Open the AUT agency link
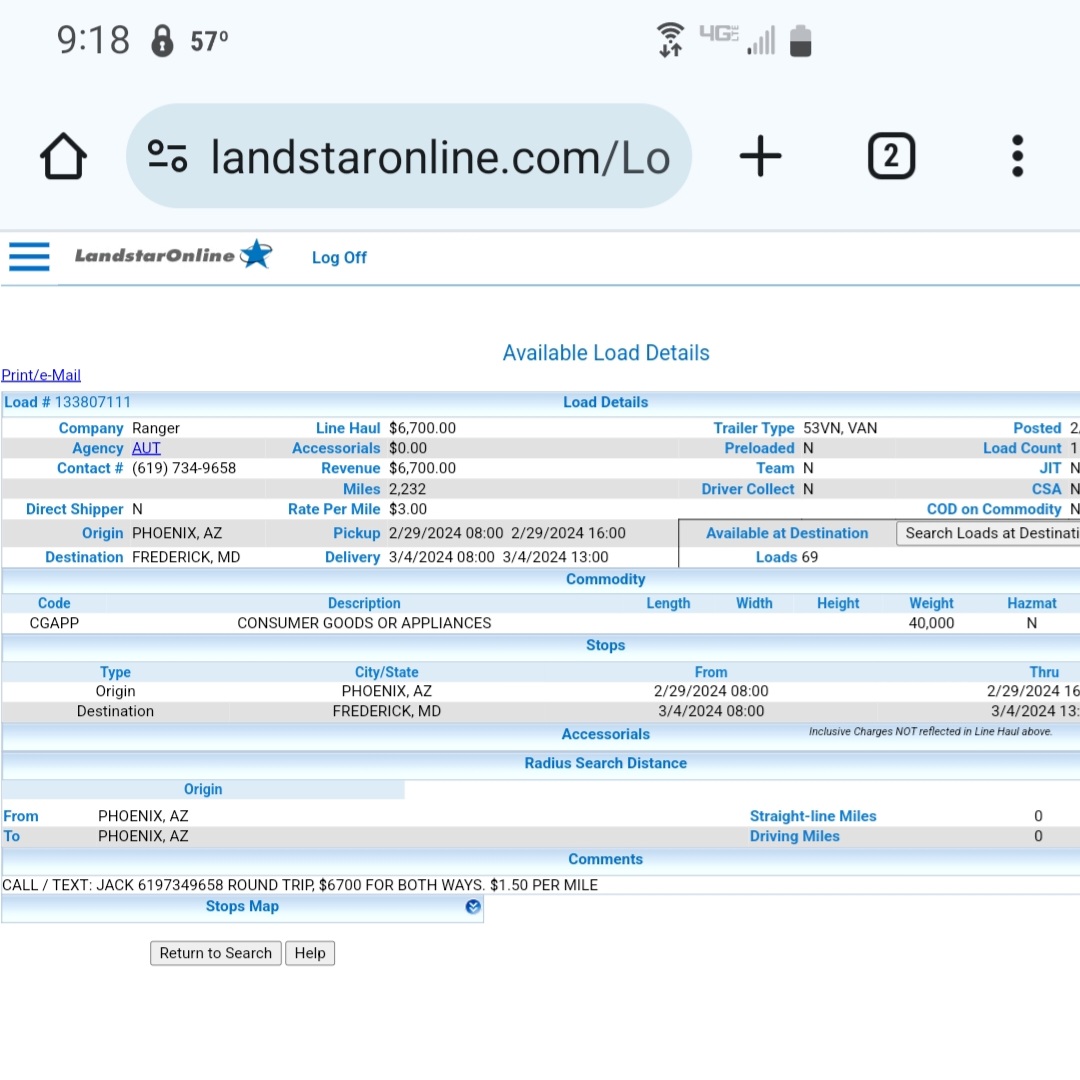The width and height of the screenshot is (1080, 1080). coord(146,448)
